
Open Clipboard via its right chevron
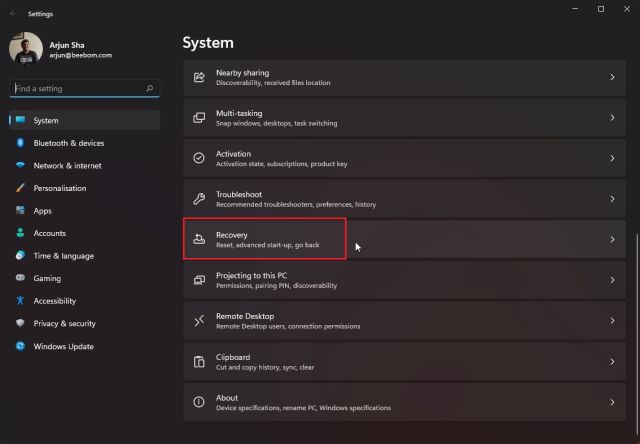(x=612, y=362)
